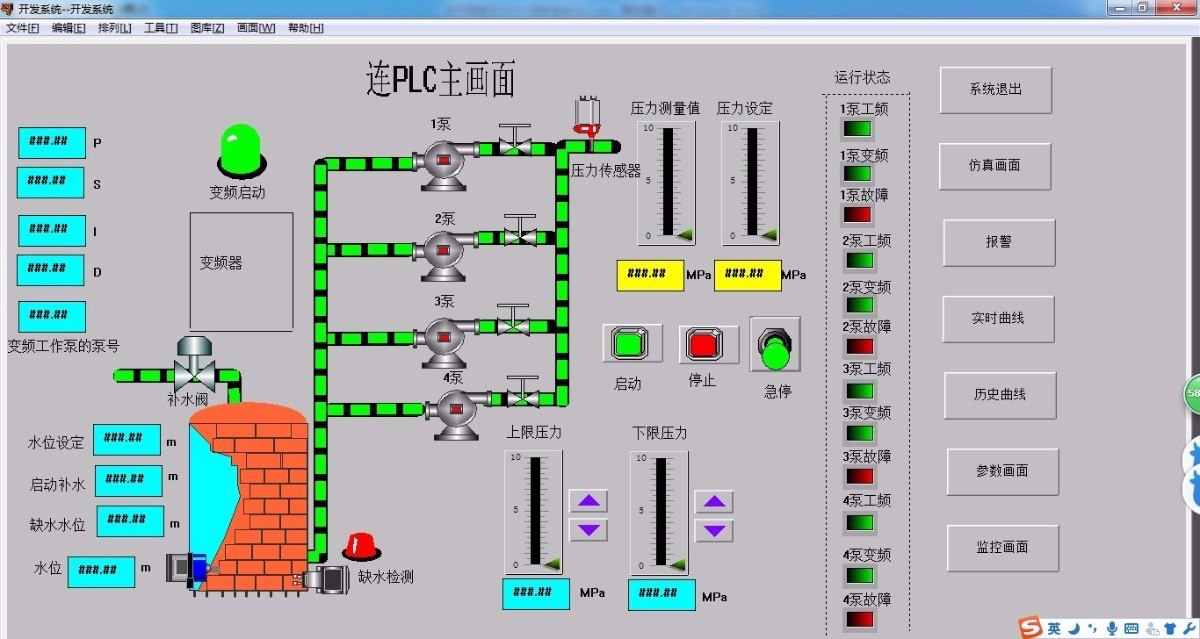Click the 上限压力 MPa value field
The image size is (1200, 639).
click(x=536, y=594)
